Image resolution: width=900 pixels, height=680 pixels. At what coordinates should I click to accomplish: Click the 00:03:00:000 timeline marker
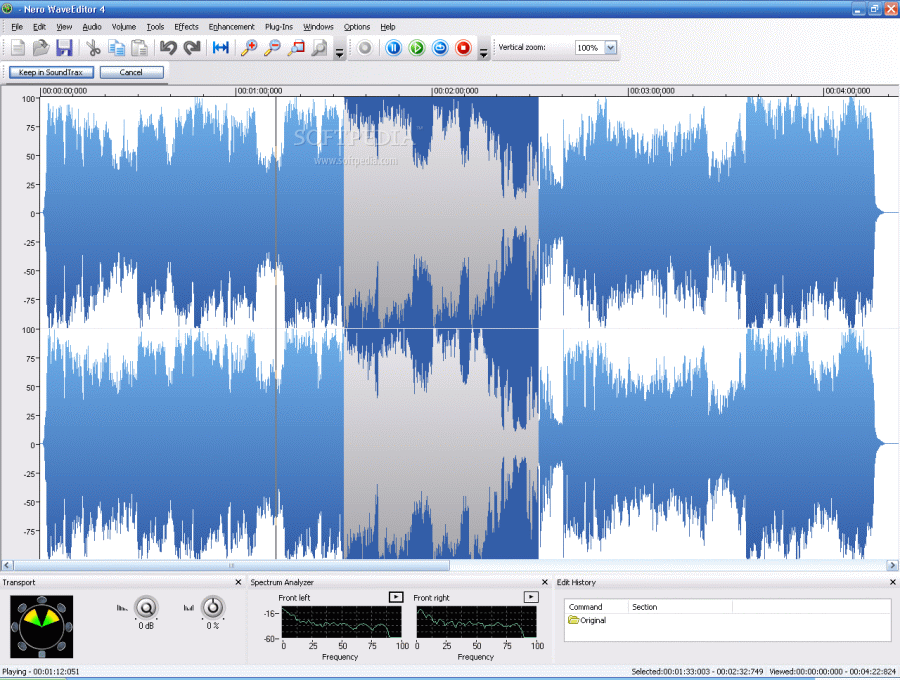[x=651, y=91]
